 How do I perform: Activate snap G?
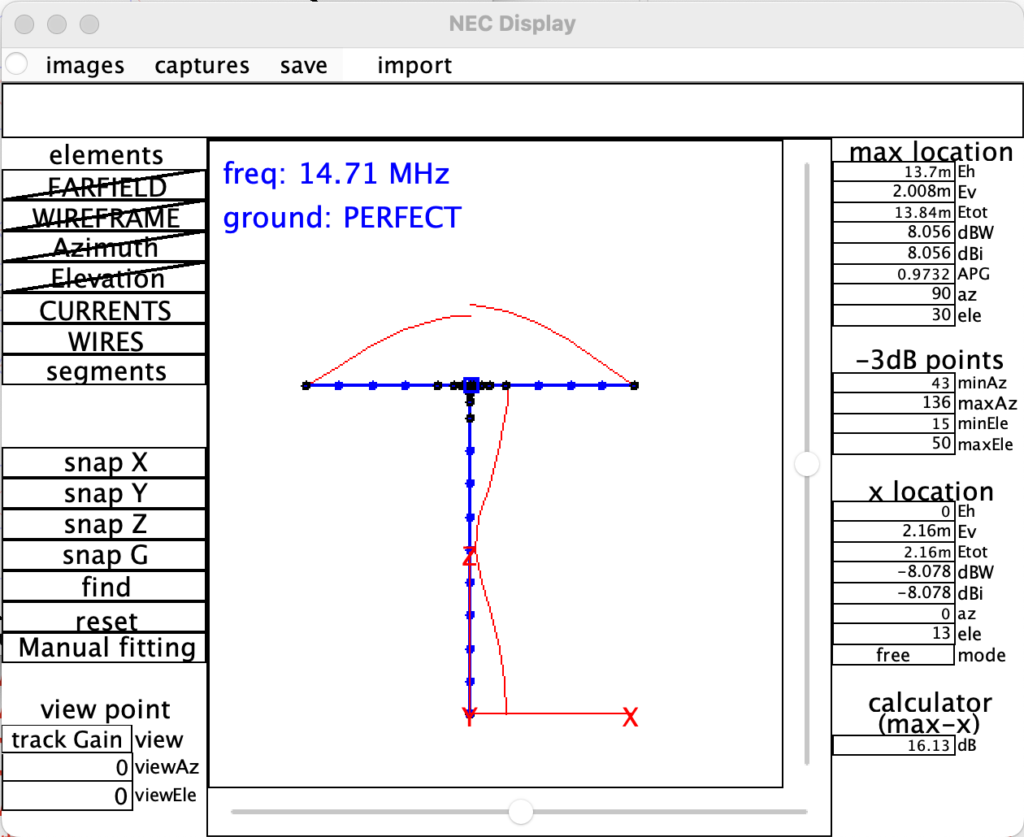[x=104, y=554]
